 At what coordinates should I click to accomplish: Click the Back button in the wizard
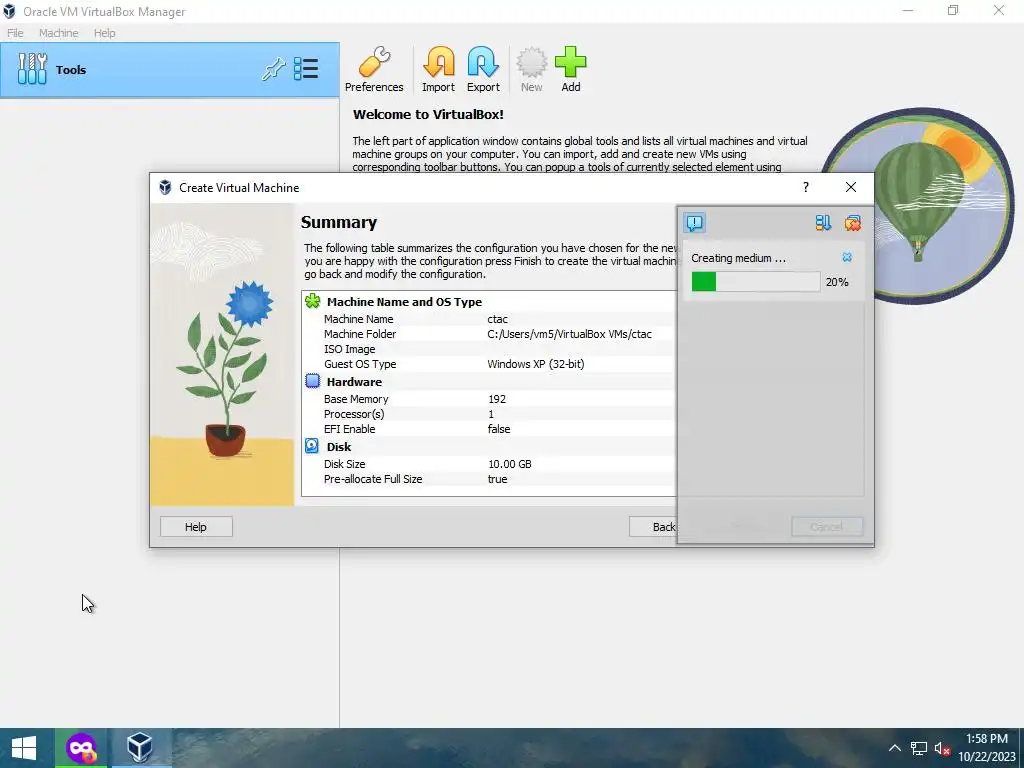pyautogui.click(x=653, y=527)
